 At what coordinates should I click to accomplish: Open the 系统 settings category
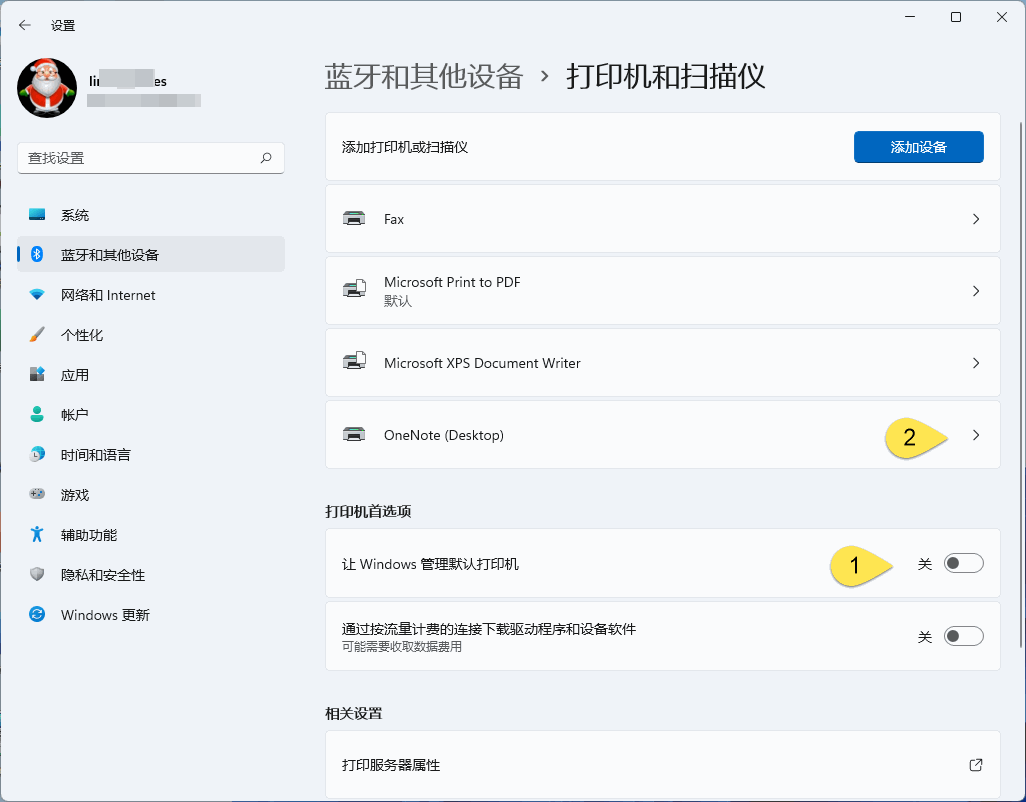tap(151, 215)
